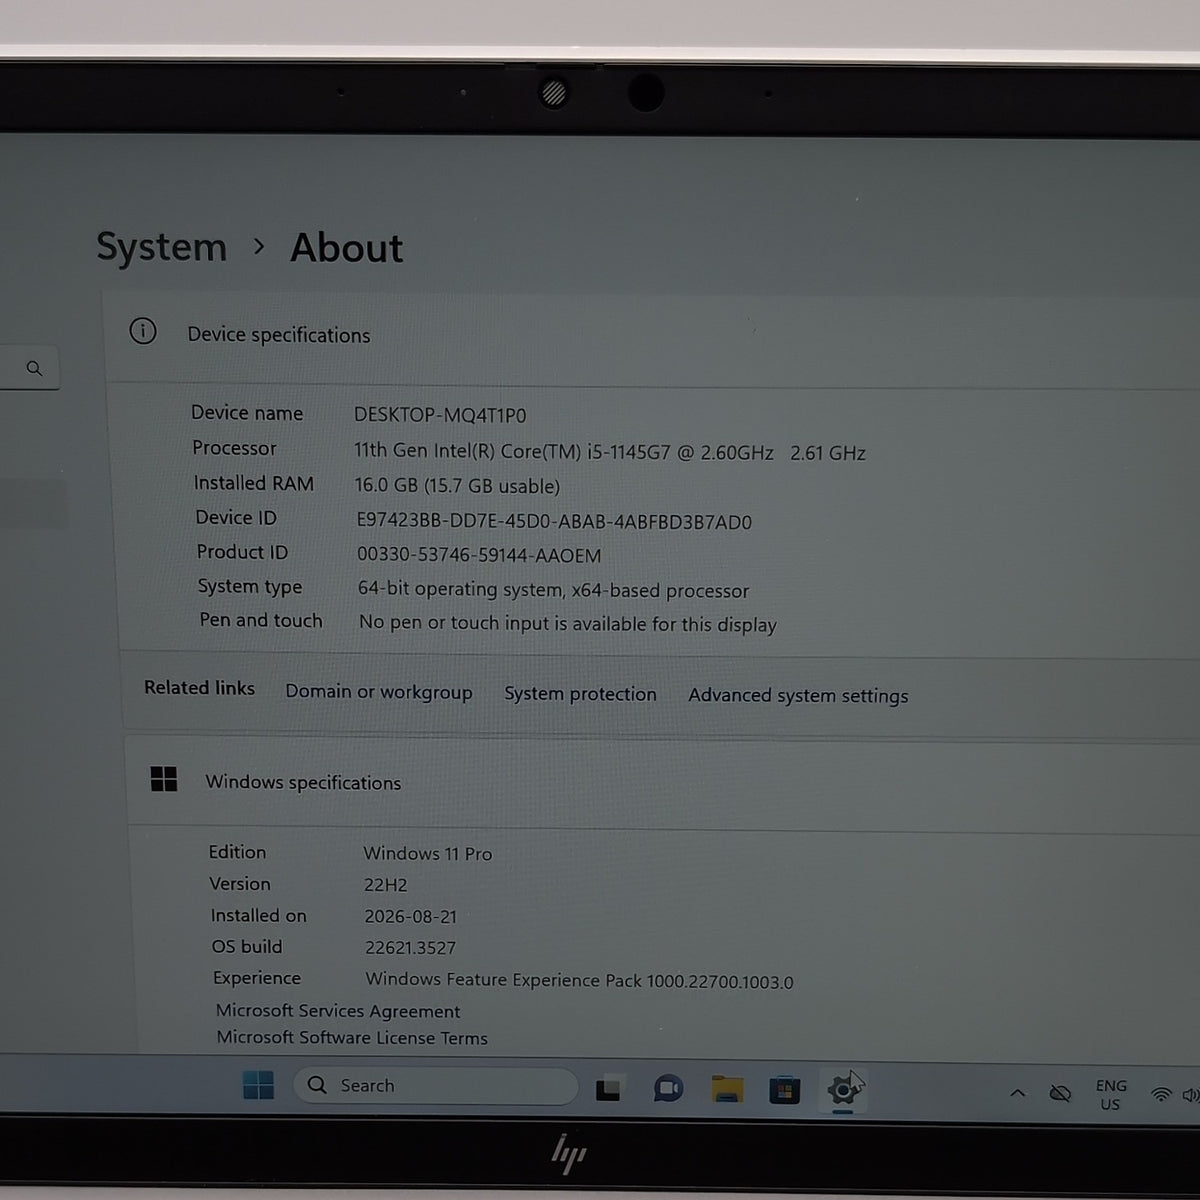Click the Settings search magnifier icon
This screenshot has width=1200, height=1200.
click(x=34, y=368)
